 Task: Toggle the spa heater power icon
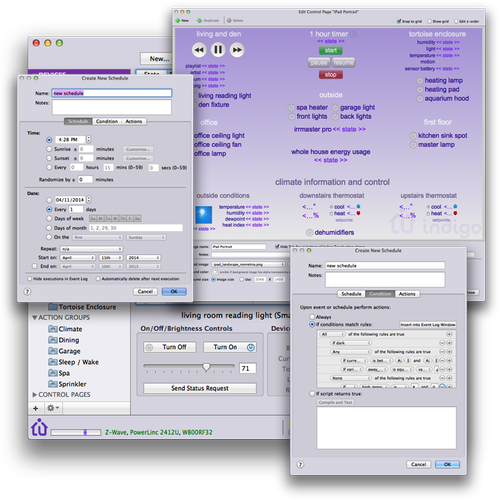pyautogui.click(x=291, y=108)
